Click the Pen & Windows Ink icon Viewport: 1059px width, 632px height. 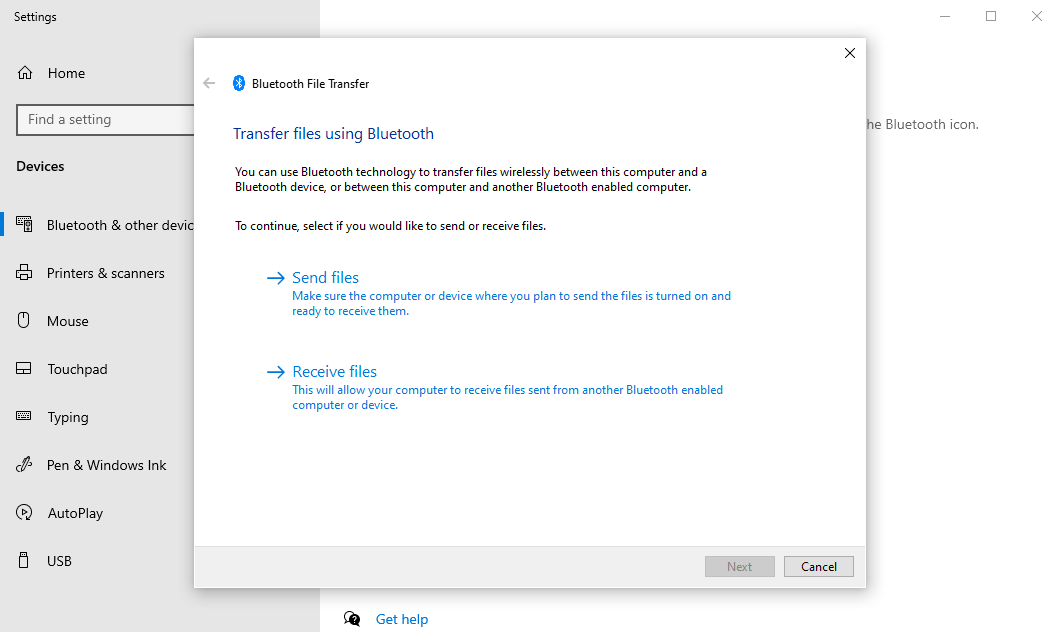pos(24,465)
